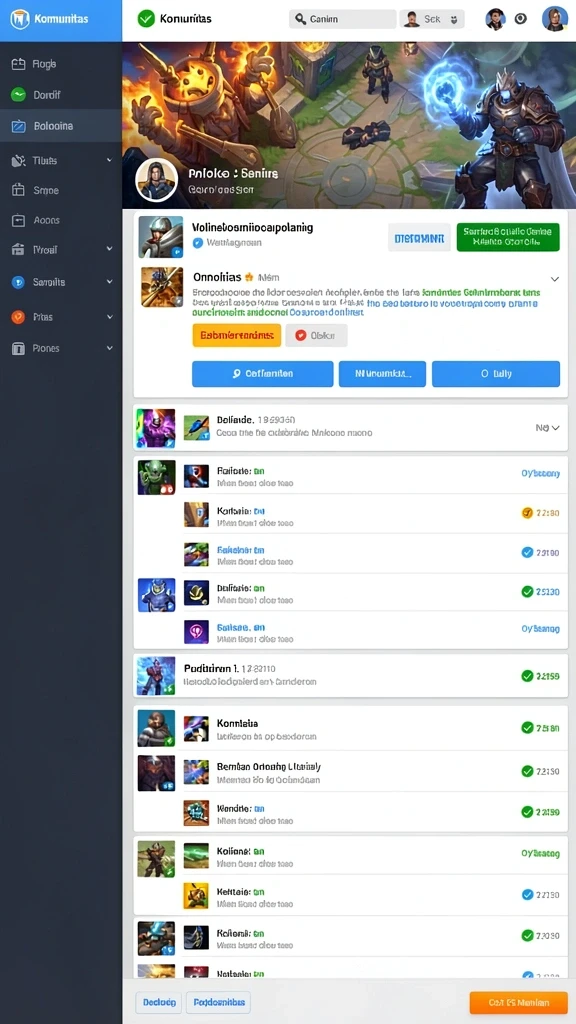Select the green Dordif sidebar icon
576x1024 pixels.
pyautogui.click(x=18, y=95)
